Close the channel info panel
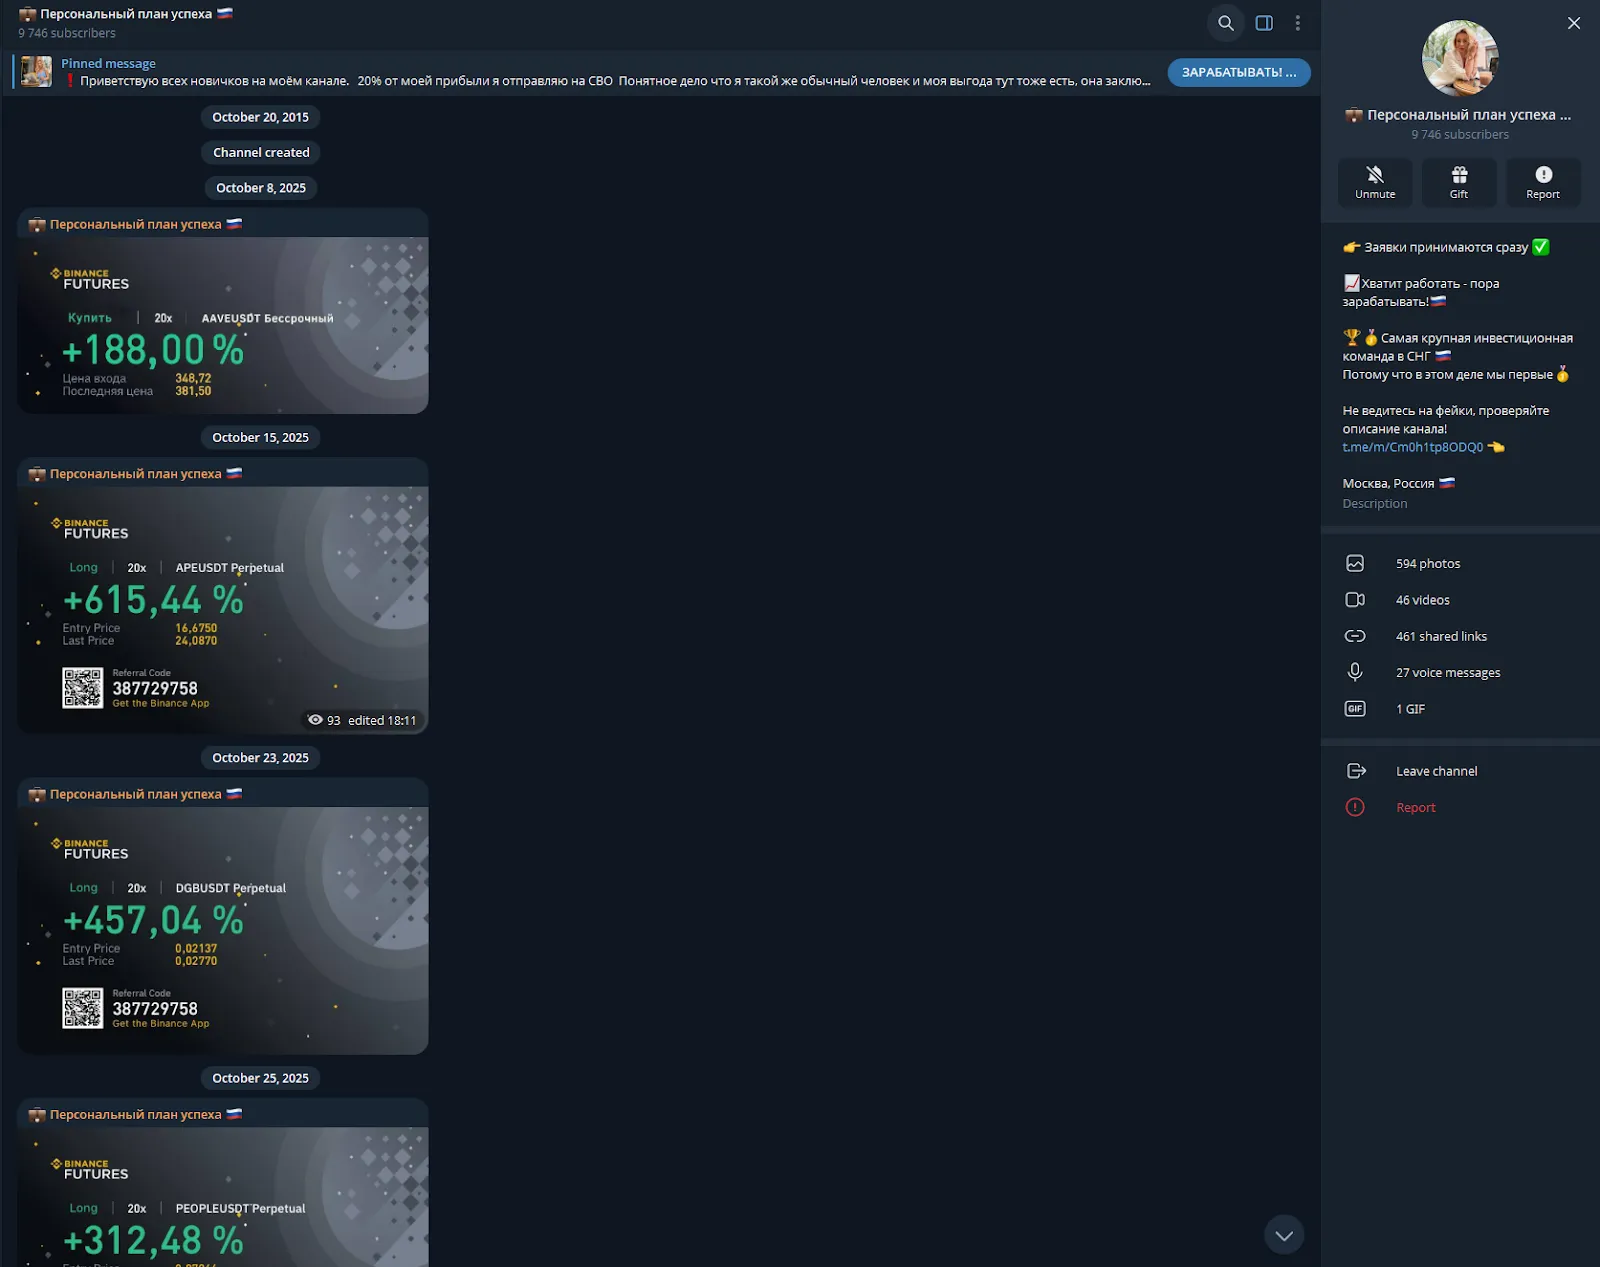This screenshot has height=1267, width=1600. (1574, 23)
